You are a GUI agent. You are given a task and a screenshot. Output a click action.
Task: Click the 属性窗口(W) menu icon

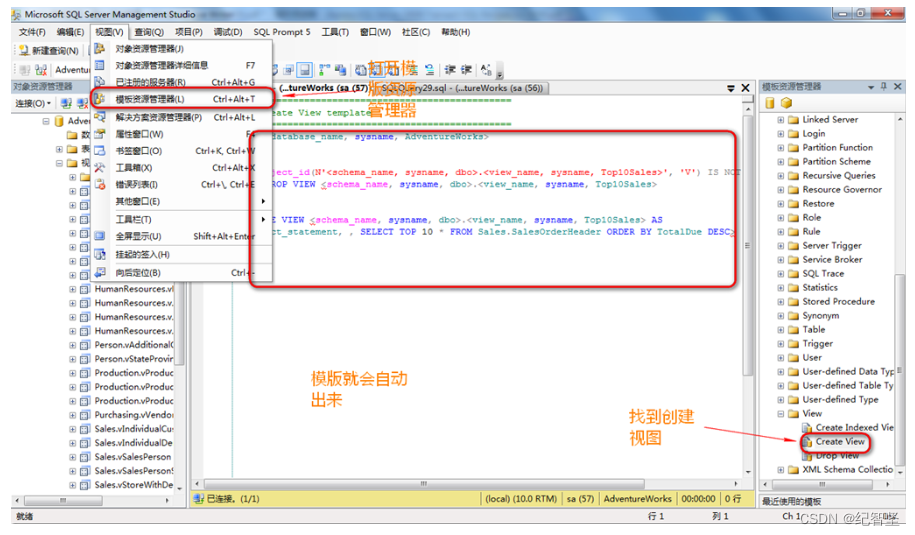pos(100,134)
